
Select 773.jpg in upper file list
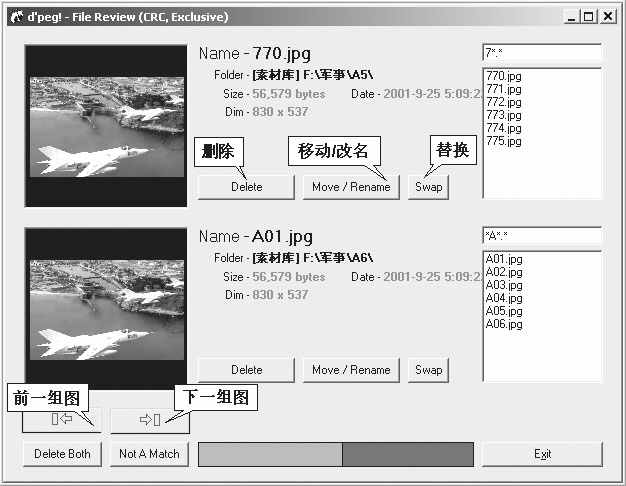click(503, 115)
